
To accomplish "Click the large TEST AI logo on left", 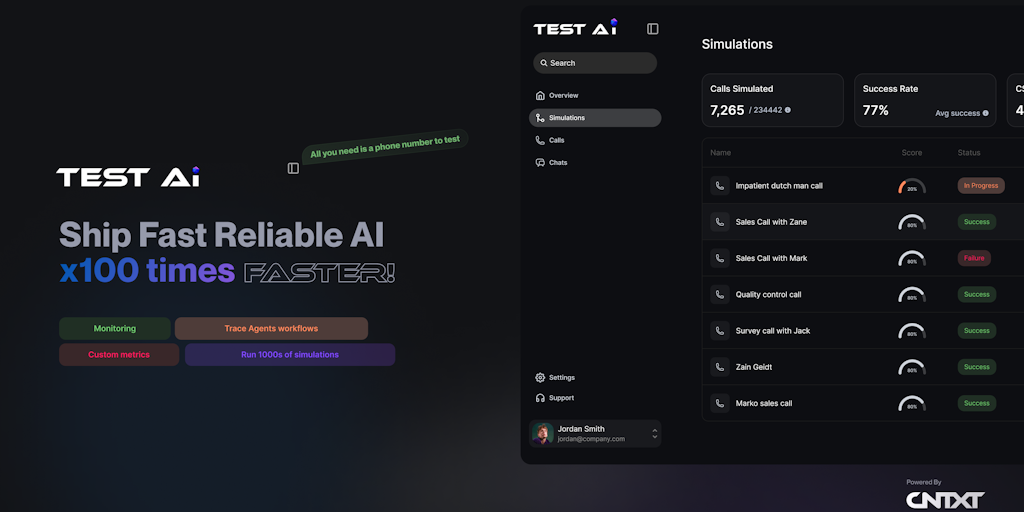I will point(128,177).
